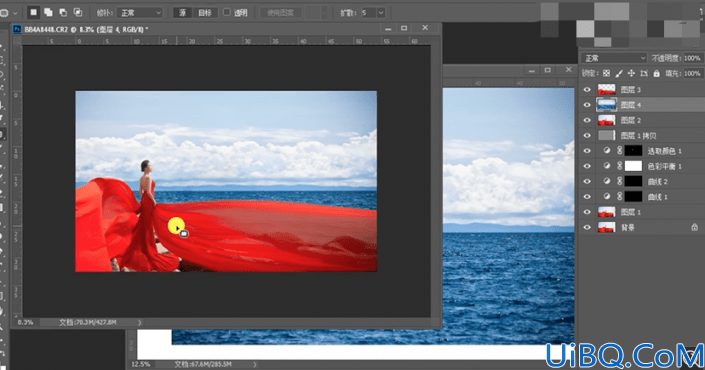Click mask link icon of 色彩平衡 1
This screenshot has width=705, height=370.
click(x=619, y=166)
